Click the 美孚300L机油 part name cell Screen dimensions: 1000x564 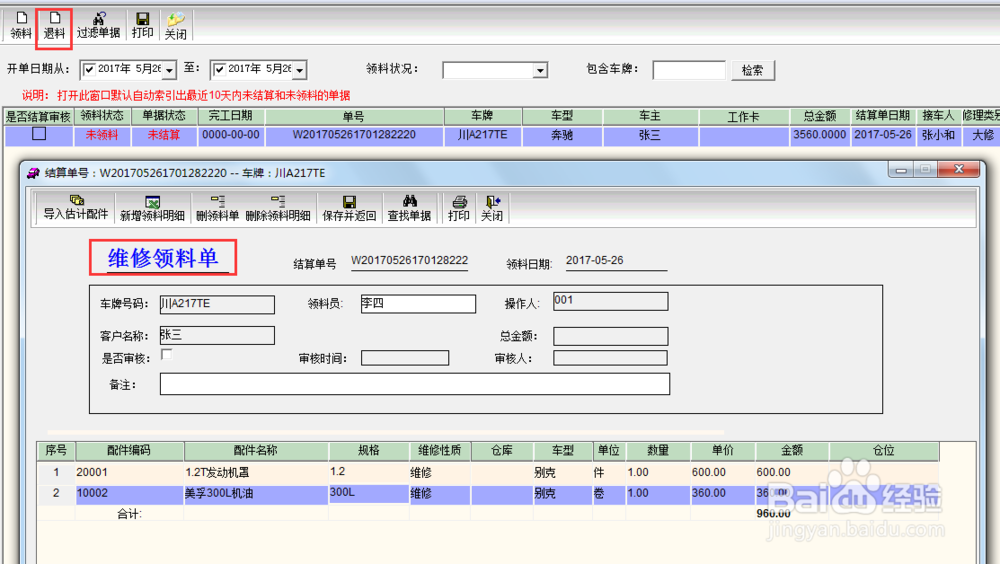(x=256, y=493)
